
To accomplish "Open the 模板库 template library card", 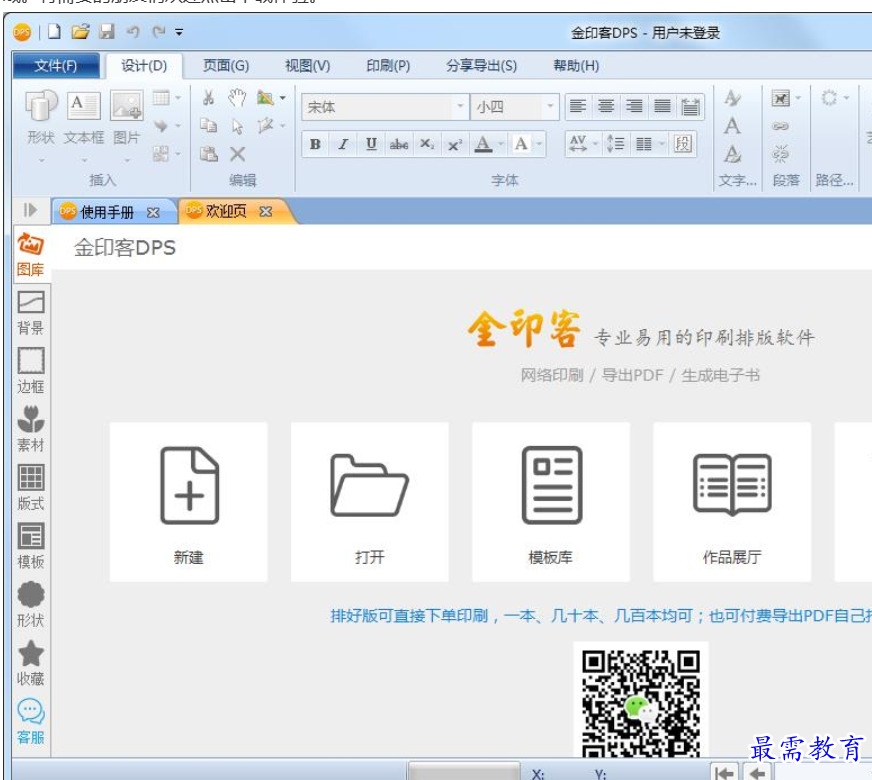I will (551, 502).
